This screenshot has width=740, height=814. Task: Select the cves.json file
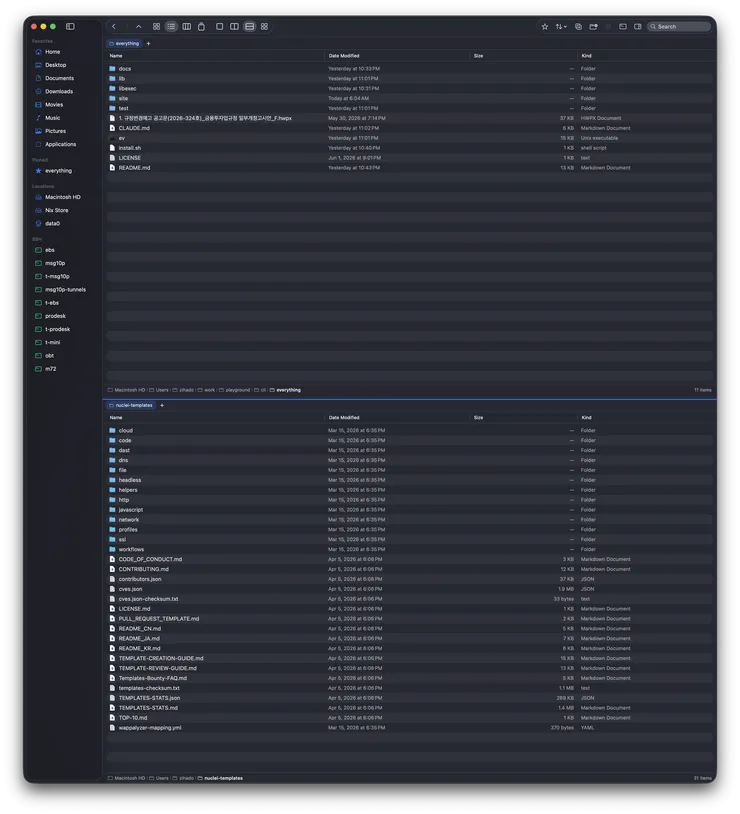[x=410, y=589]
